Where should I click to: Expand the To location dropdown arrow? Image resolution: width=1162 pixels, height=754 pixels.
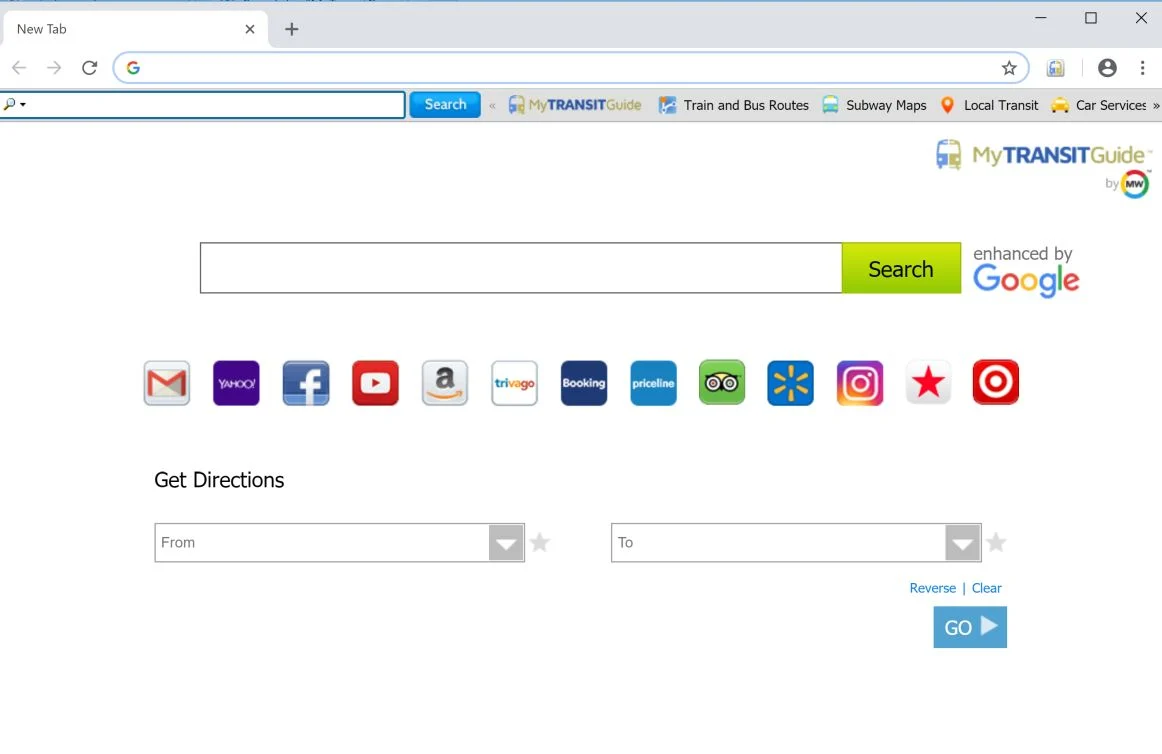click(x=963, y=543)
